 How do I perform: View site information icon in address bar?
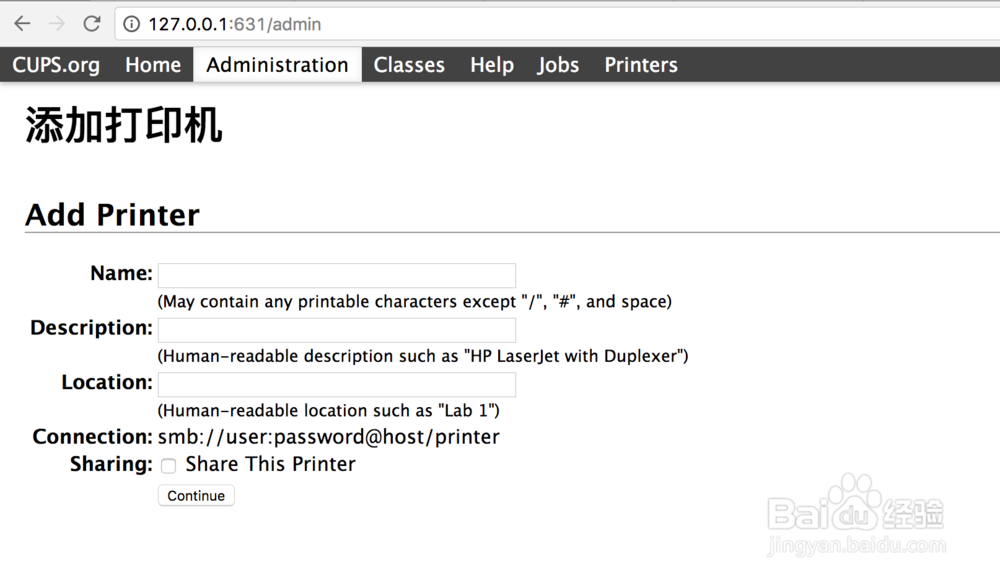coord(132,24)
